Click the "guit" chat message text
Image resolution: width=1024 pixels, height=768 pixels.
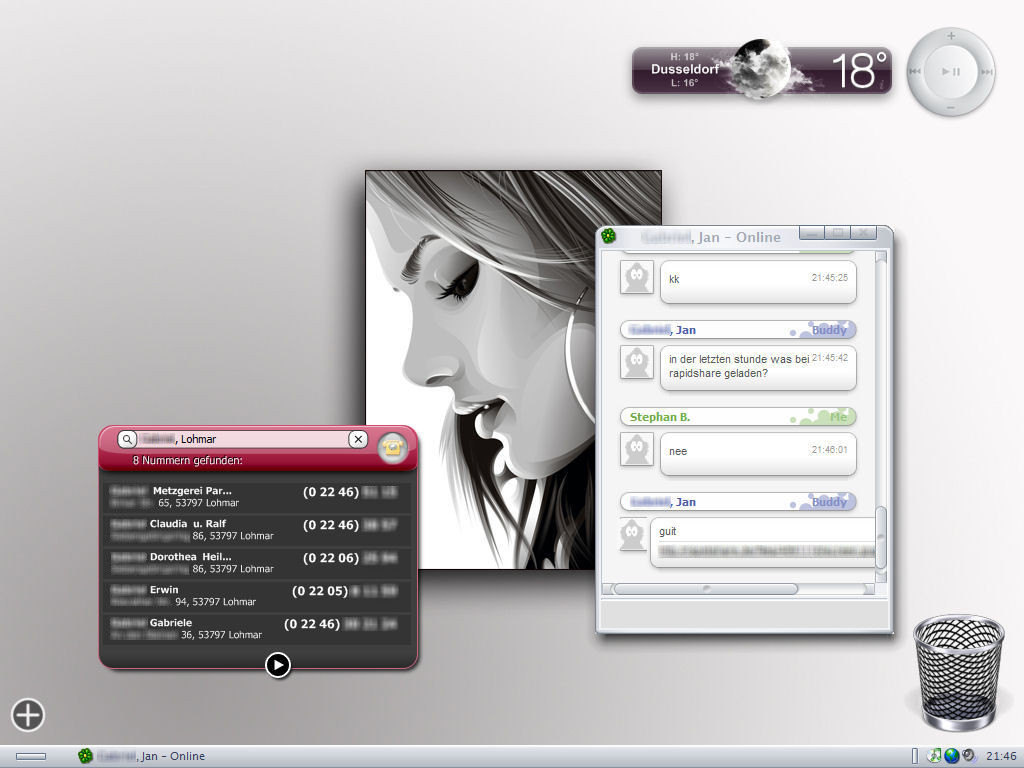[x=667, y=532]
